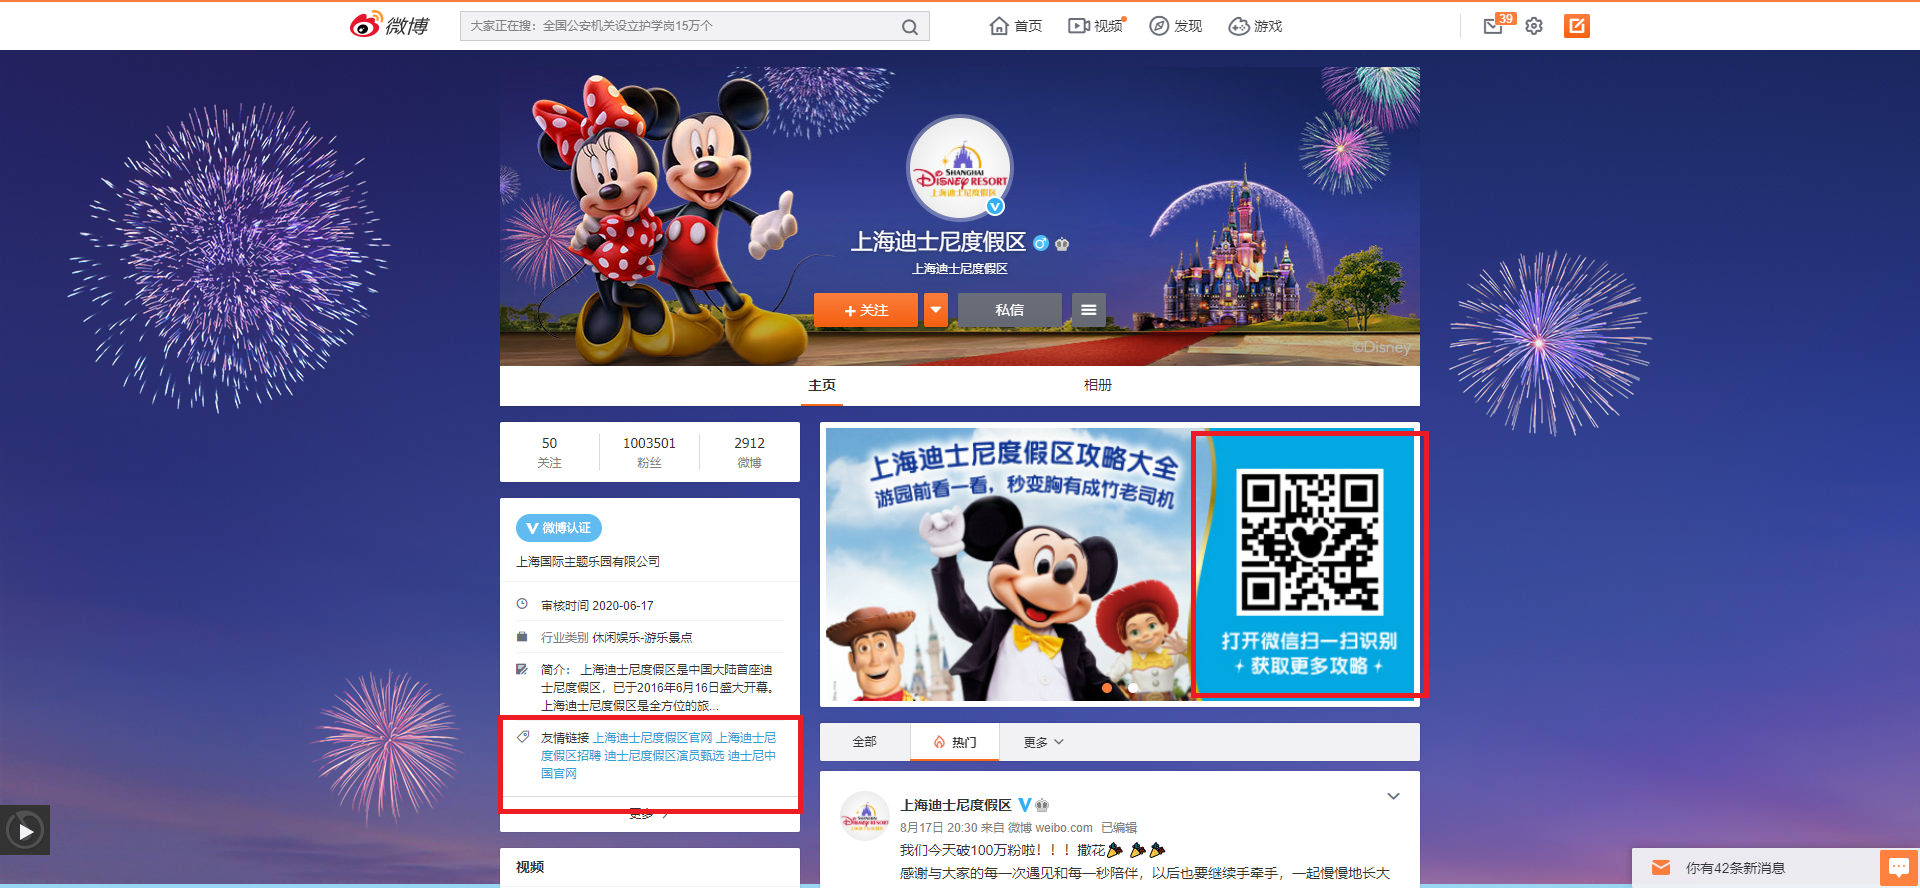This screenshot has width=1920, height=888.
Task: Open the settings gear icon
Action: [x=1534, y=26]
